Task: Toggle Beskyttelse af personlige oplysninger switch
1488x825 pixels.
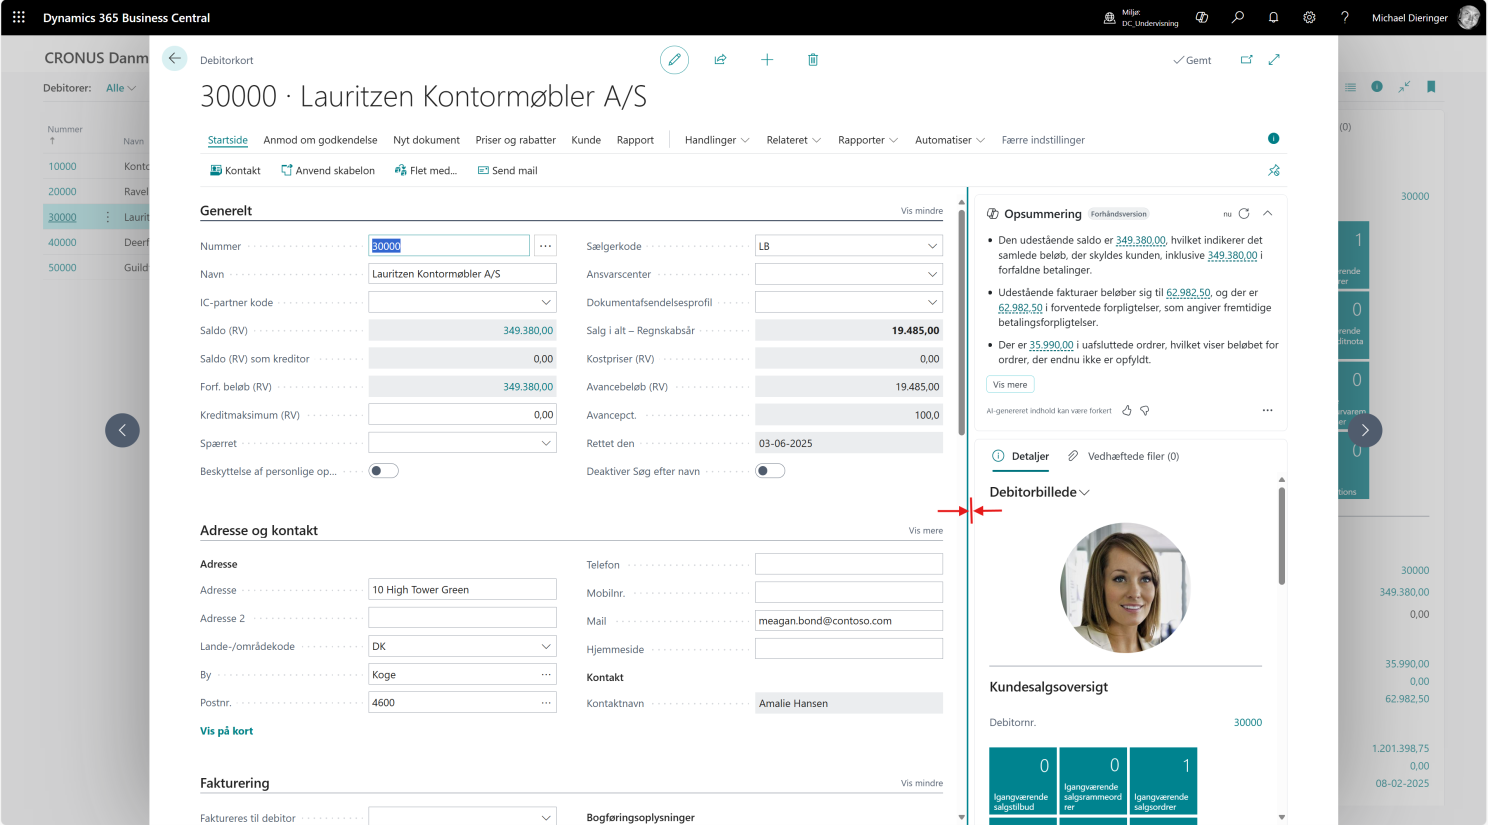Action: click(x=383, y=471)
